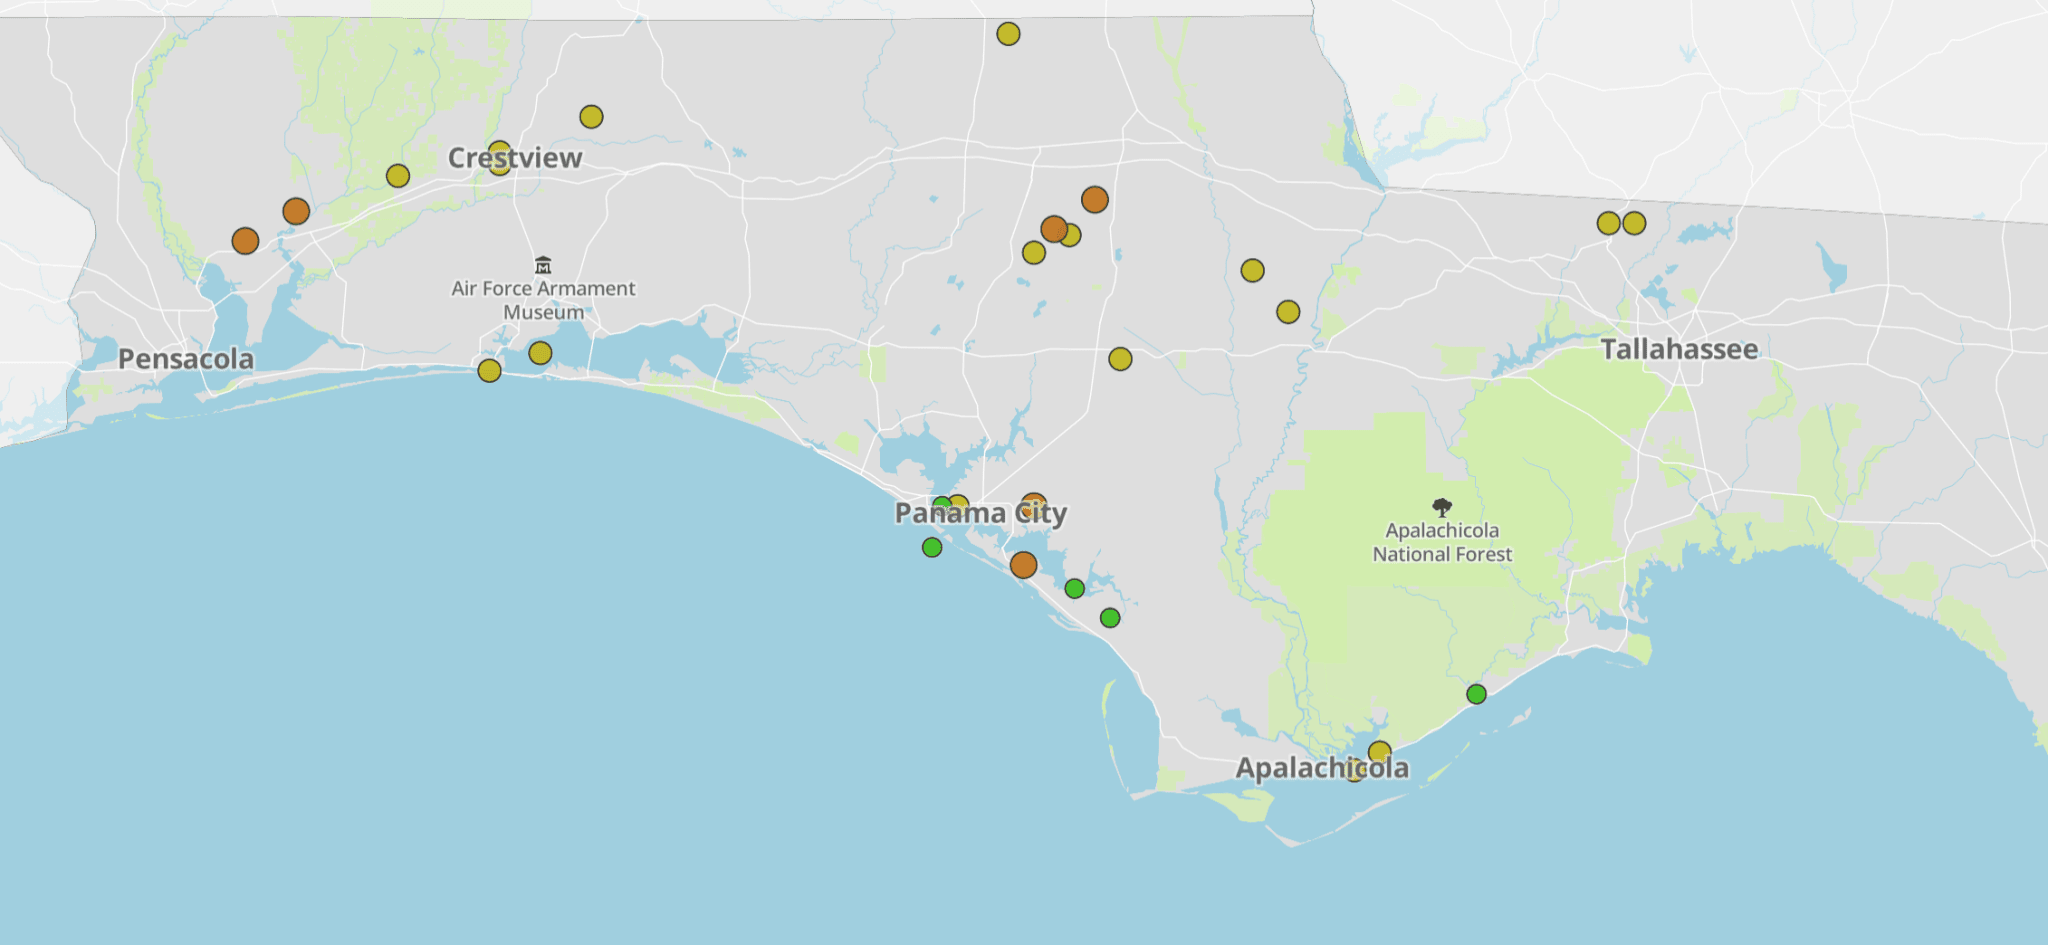The height and width of the screenshot is (945, 2048).
Task: Select the northernmost orange marker north of Panama City
Action: click(1095, 200)
